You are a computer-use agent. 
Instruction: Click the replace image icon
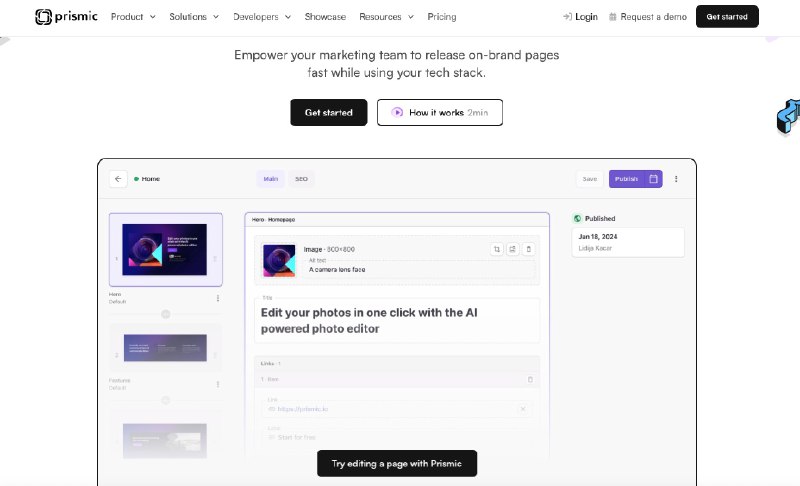coord(512,249)
